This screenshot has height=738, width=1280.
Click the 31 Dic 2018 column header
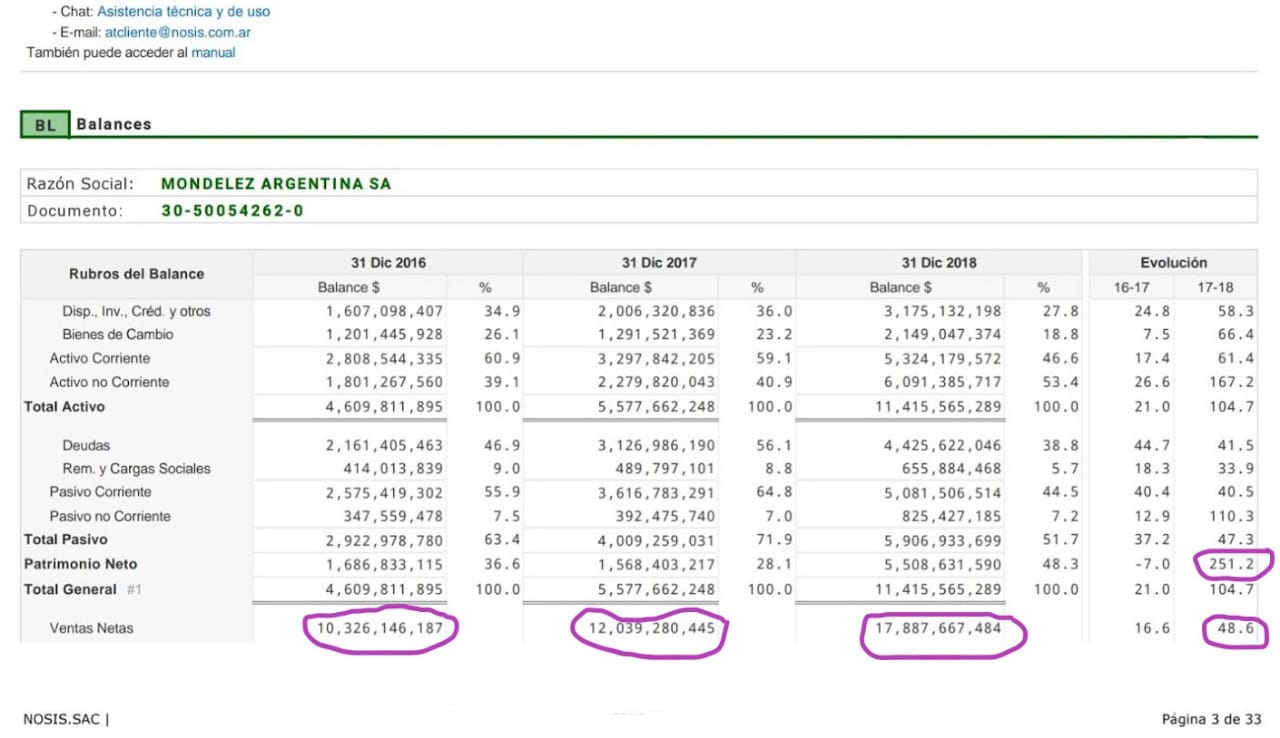coord(938,263)
